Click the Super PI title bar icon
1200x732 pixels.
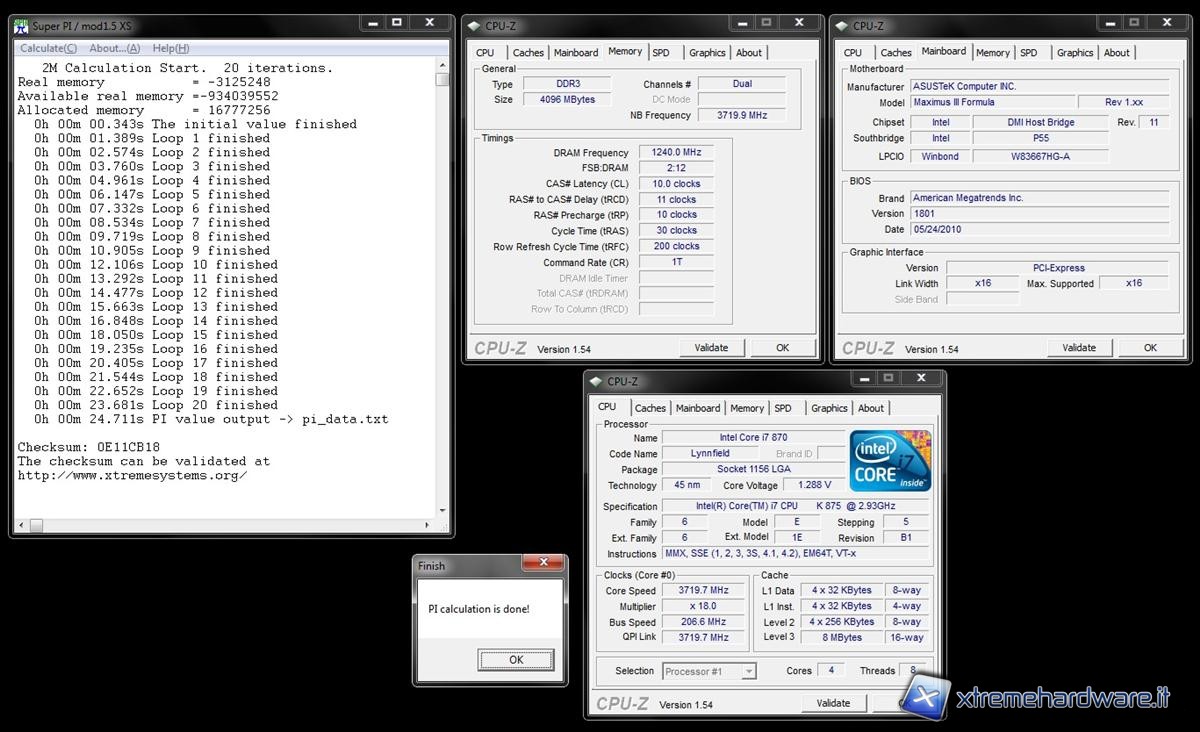pos(21,26)
